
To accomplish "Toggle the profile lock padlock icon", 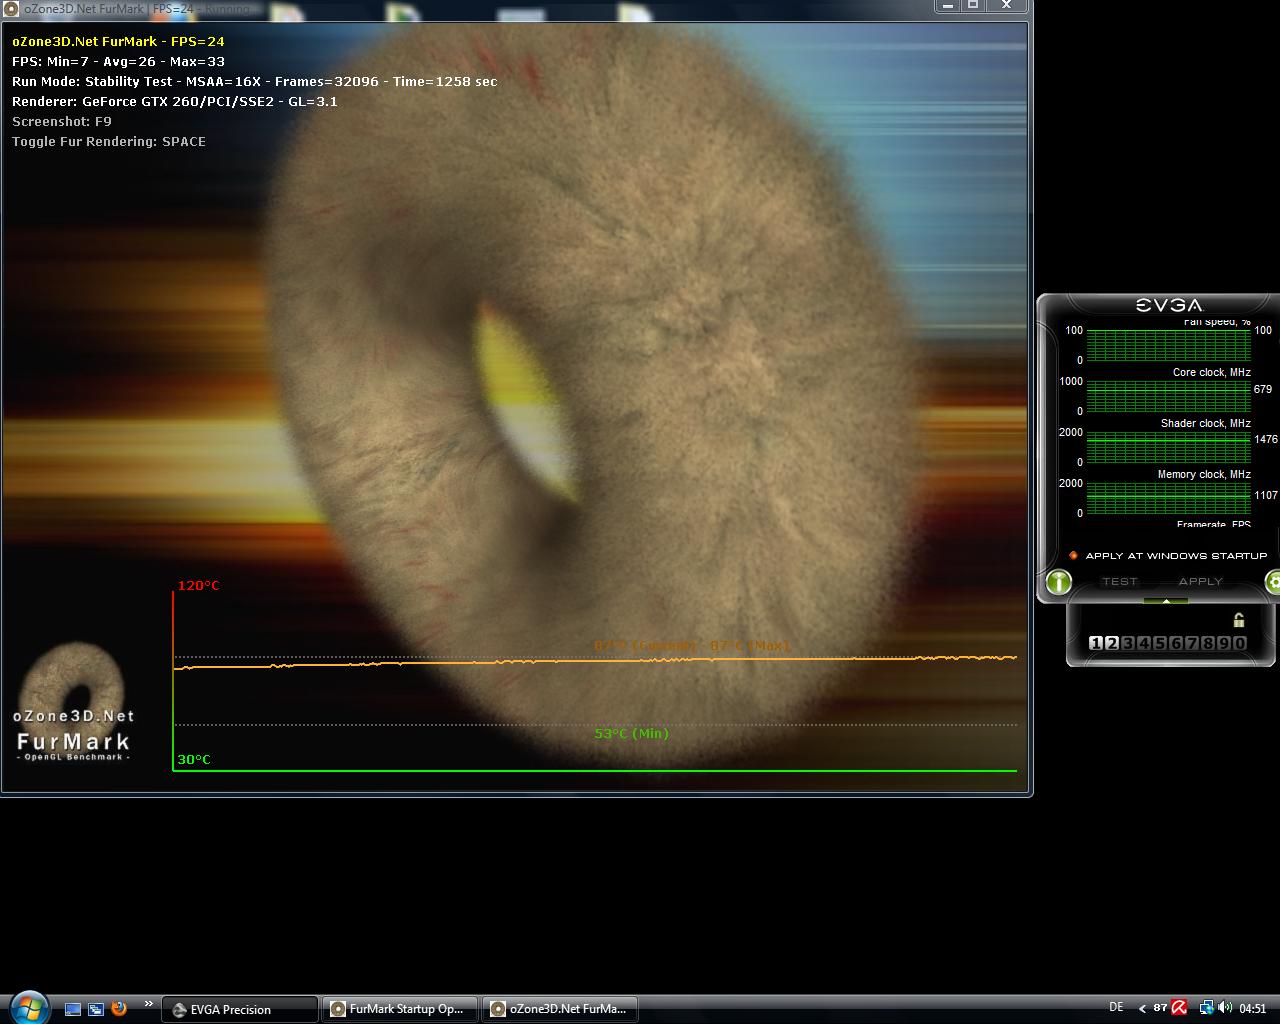I will pyautogui.click(x=1239, y=620).
